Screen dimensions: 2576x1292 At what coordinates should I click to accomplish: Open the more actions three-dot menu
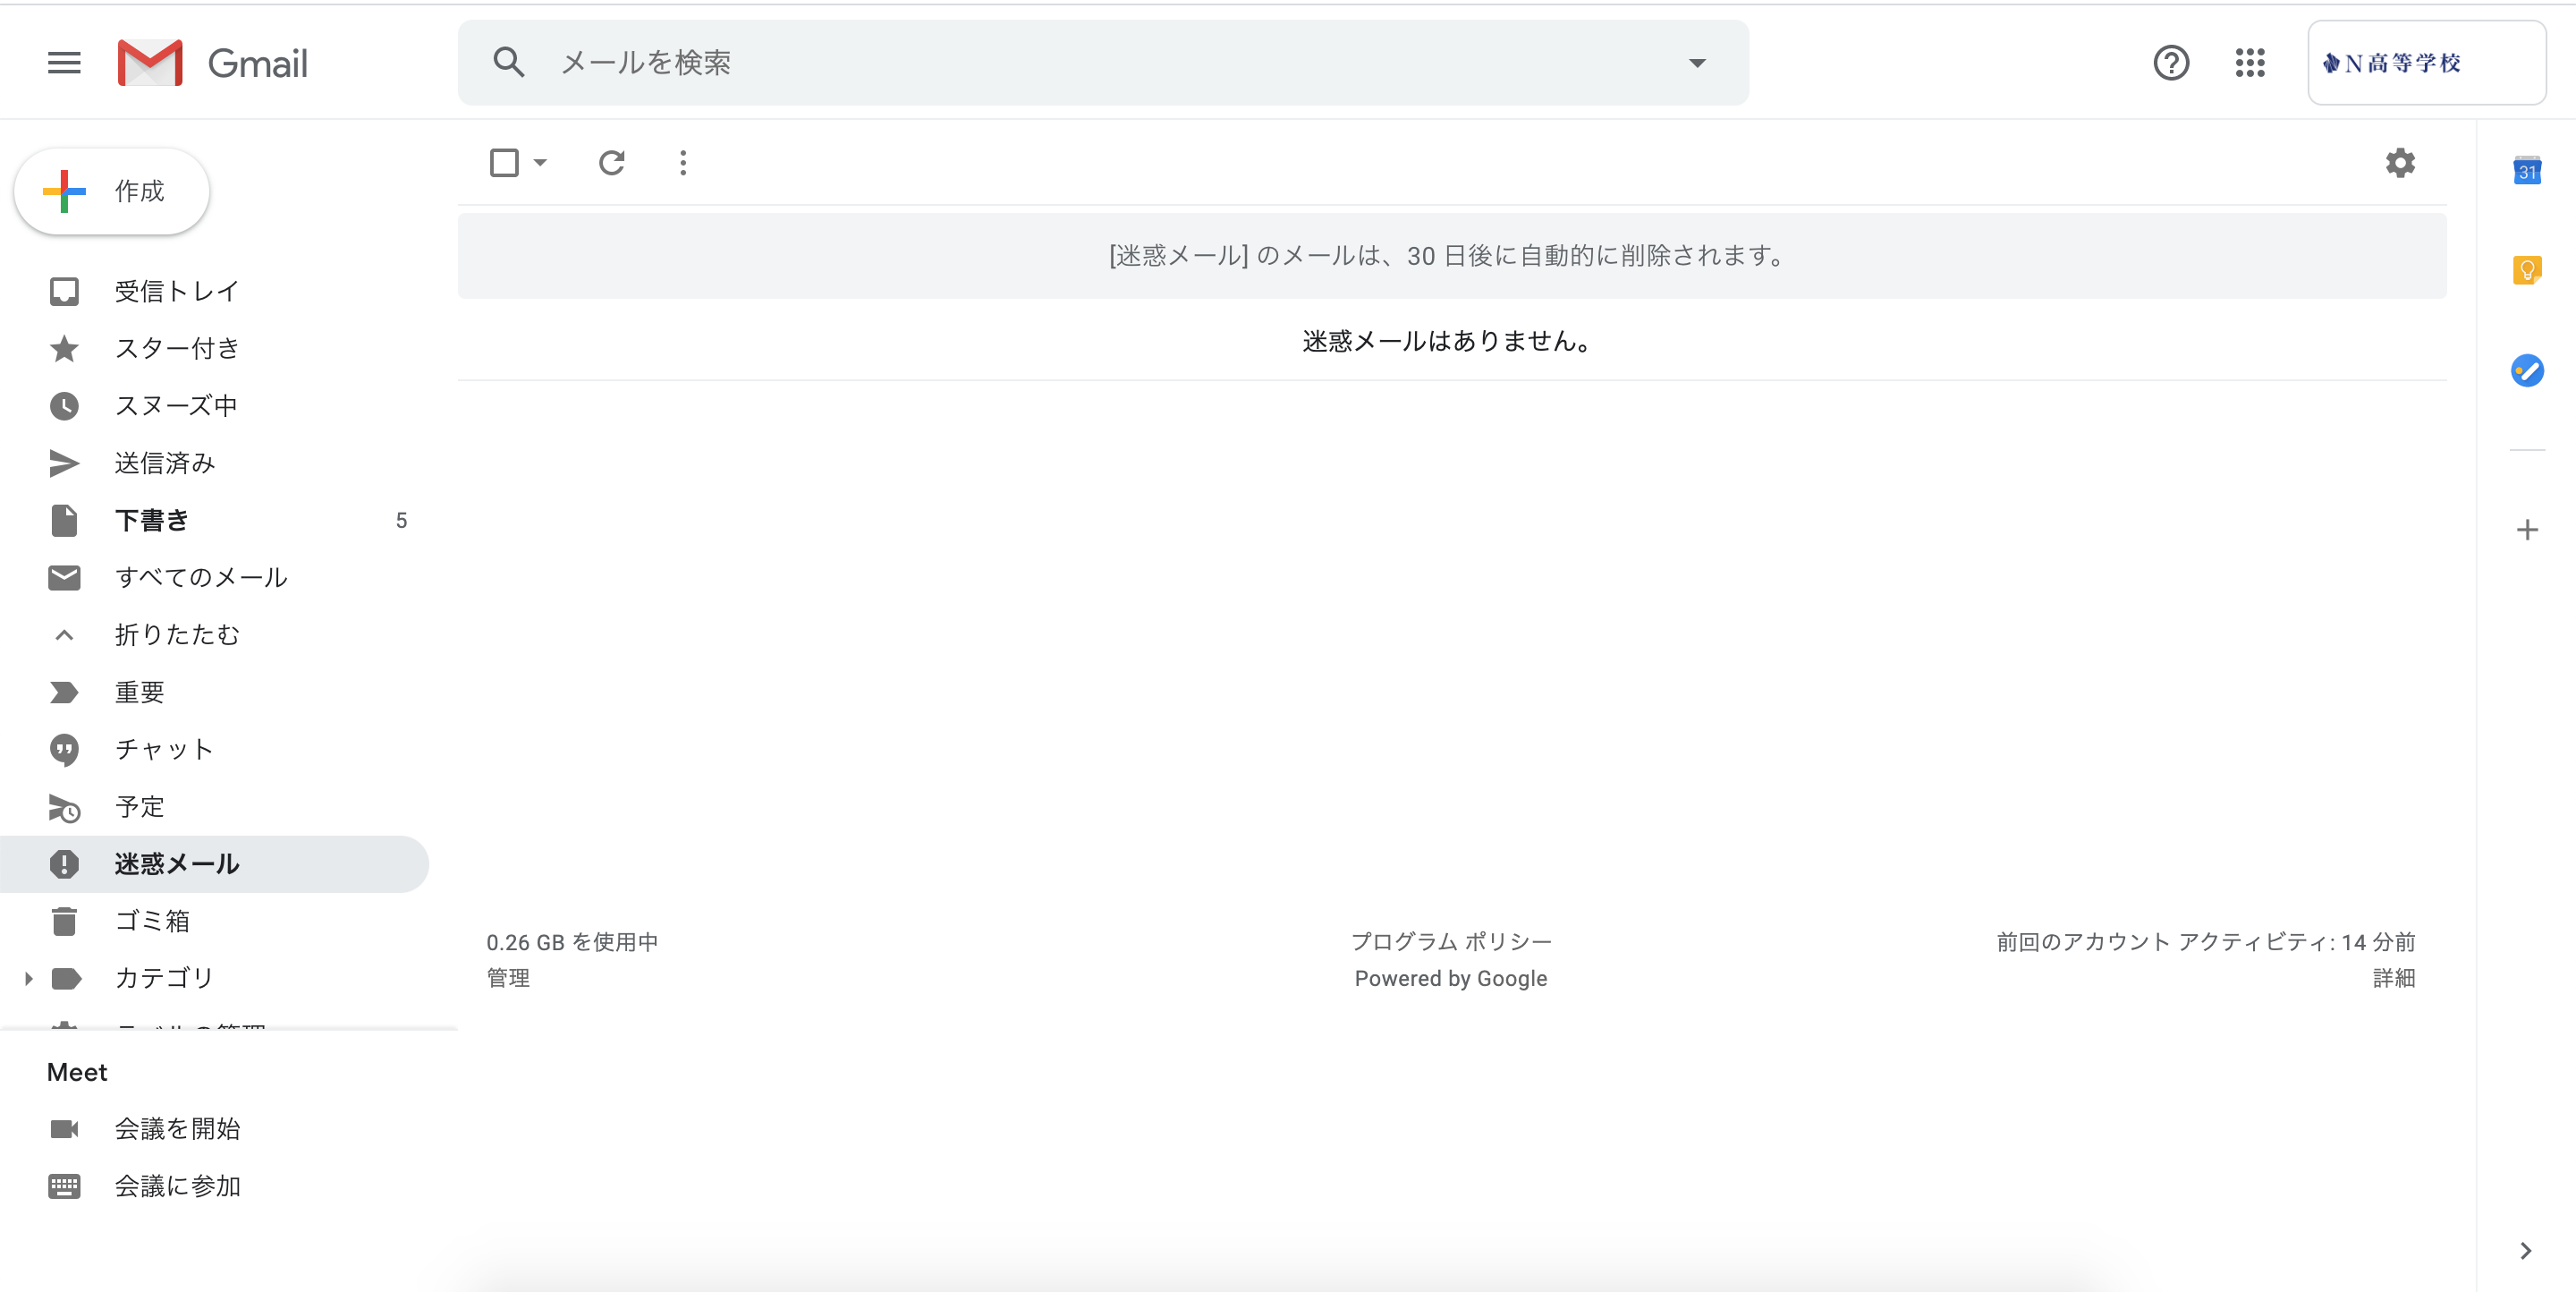[682, 162]
